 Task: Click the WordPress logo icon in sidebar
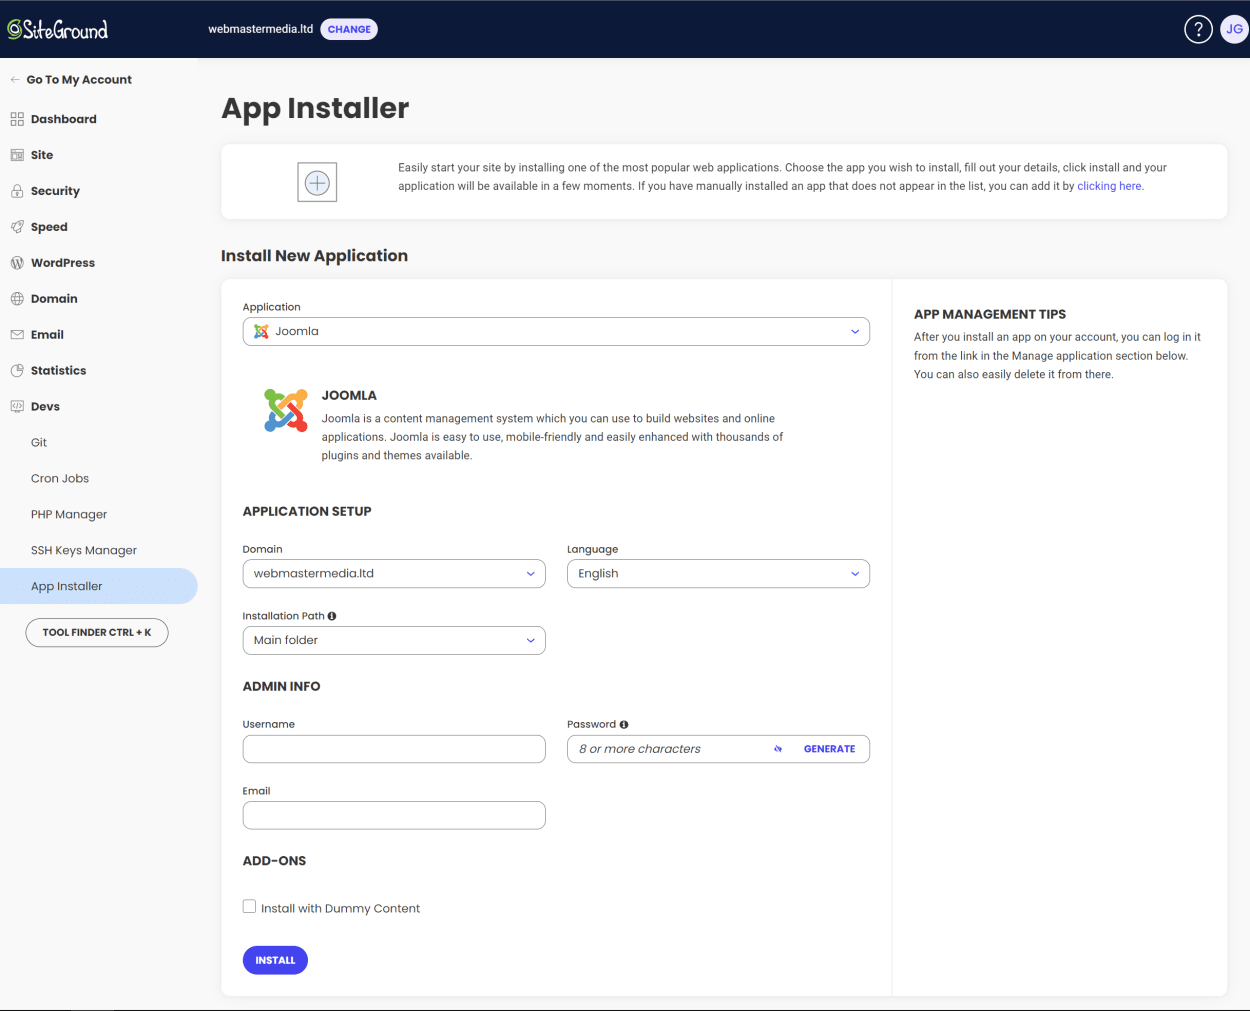(17, 263)
